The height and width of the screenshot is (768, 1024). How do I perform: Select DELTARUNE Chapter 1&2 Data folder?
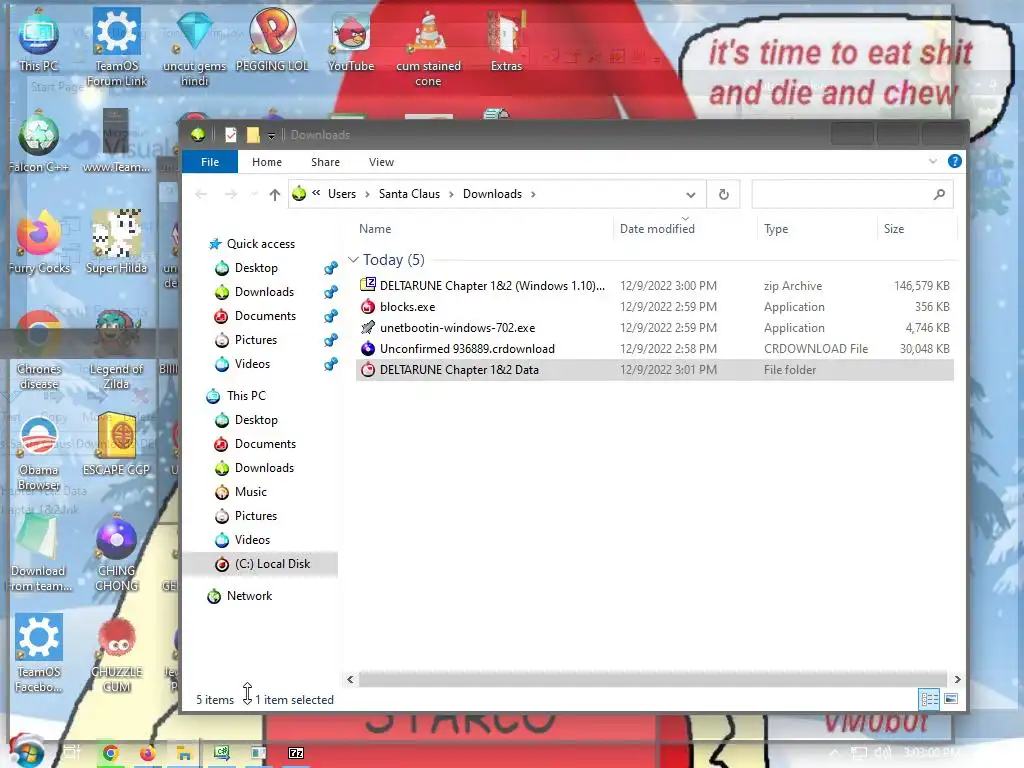pos(654,370)
